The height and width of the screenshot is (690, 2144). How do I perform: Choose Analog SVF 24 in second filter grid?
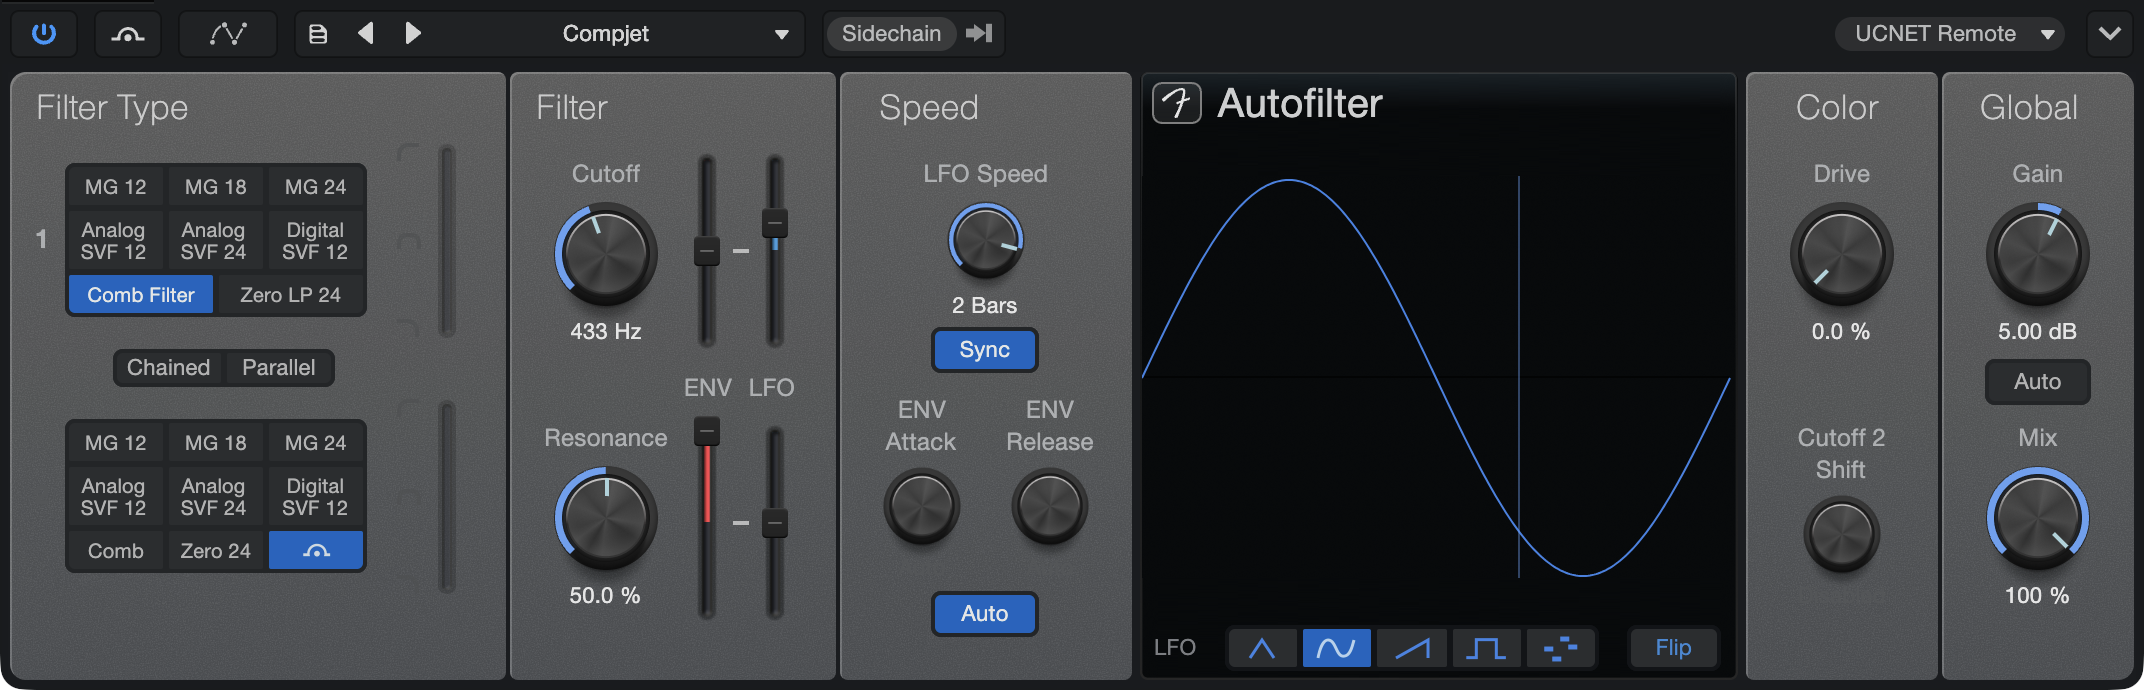pyautogui.click(x=214, y=497)
